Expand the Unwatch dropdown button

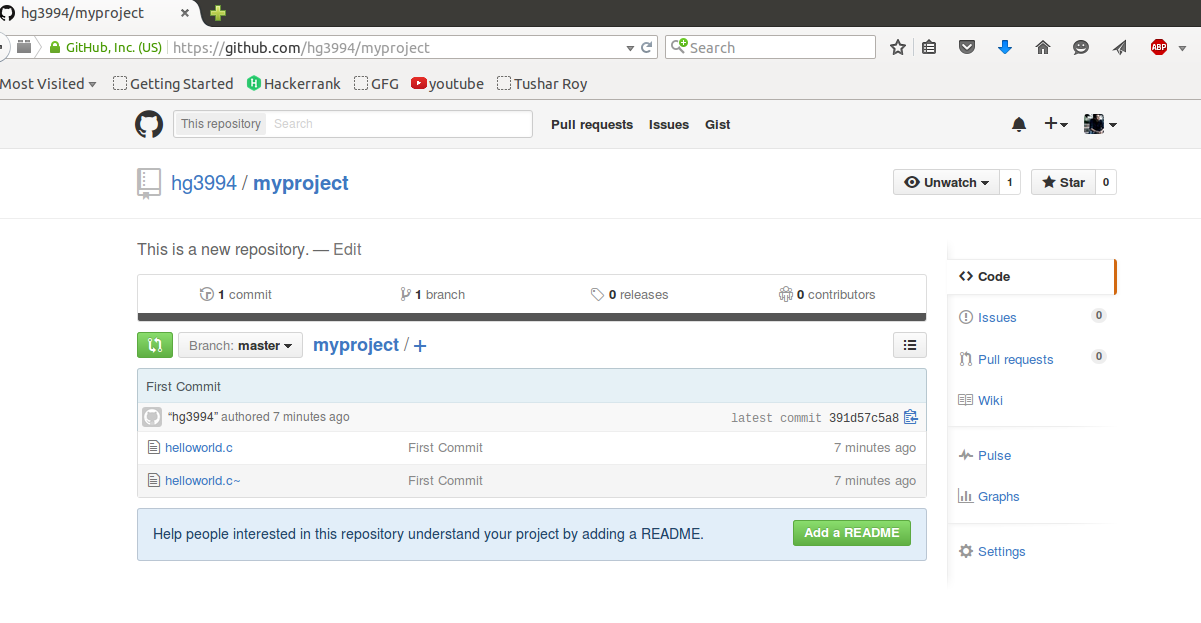945,182
